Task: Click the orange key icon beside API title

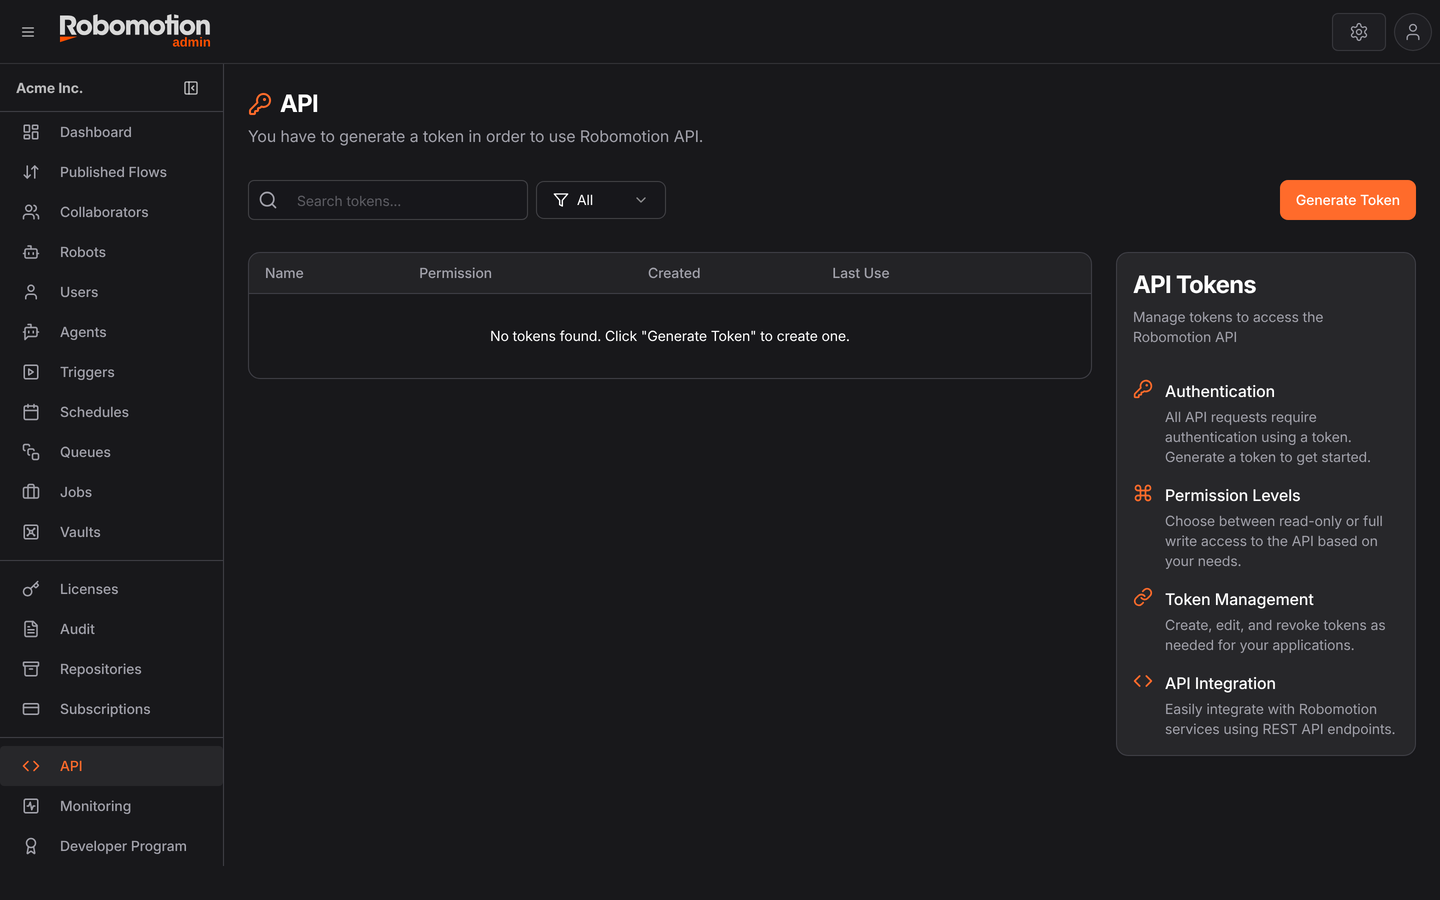Action: click(260, 104)
